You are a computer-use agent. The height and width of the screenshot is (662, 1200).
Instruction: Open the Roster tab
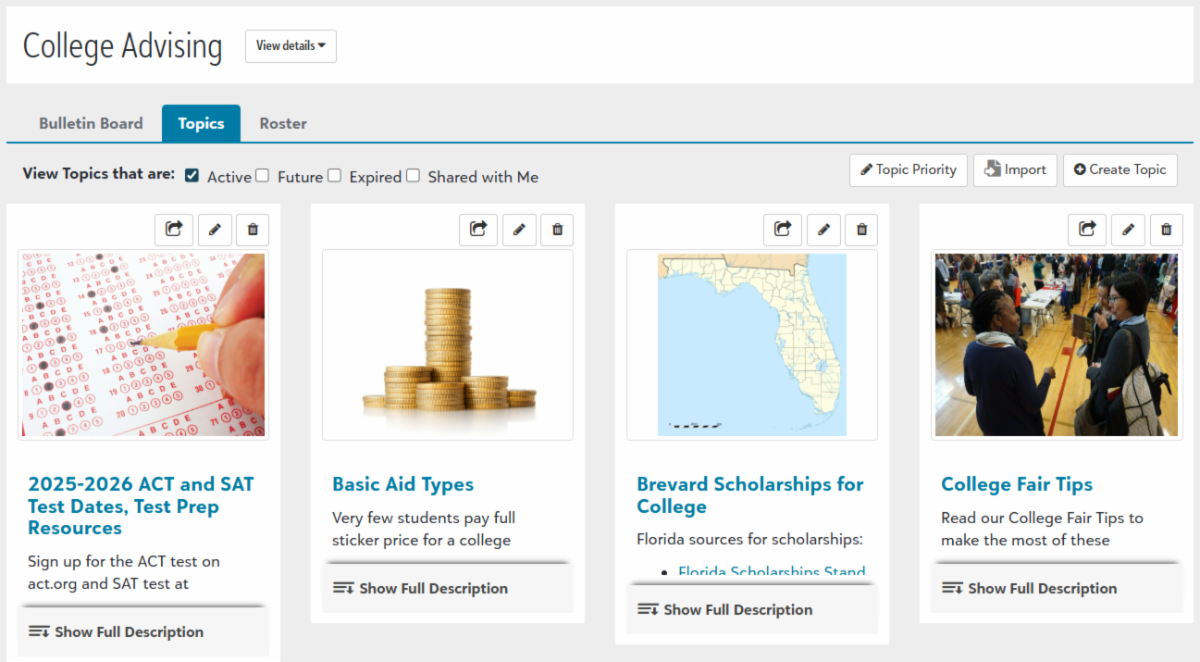283,124
